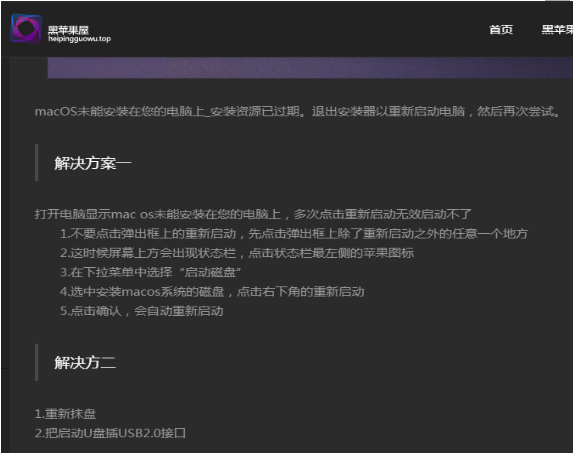
Task: Click step 1.不要点击弹出框上的重新启动
Action: (294, 233)
